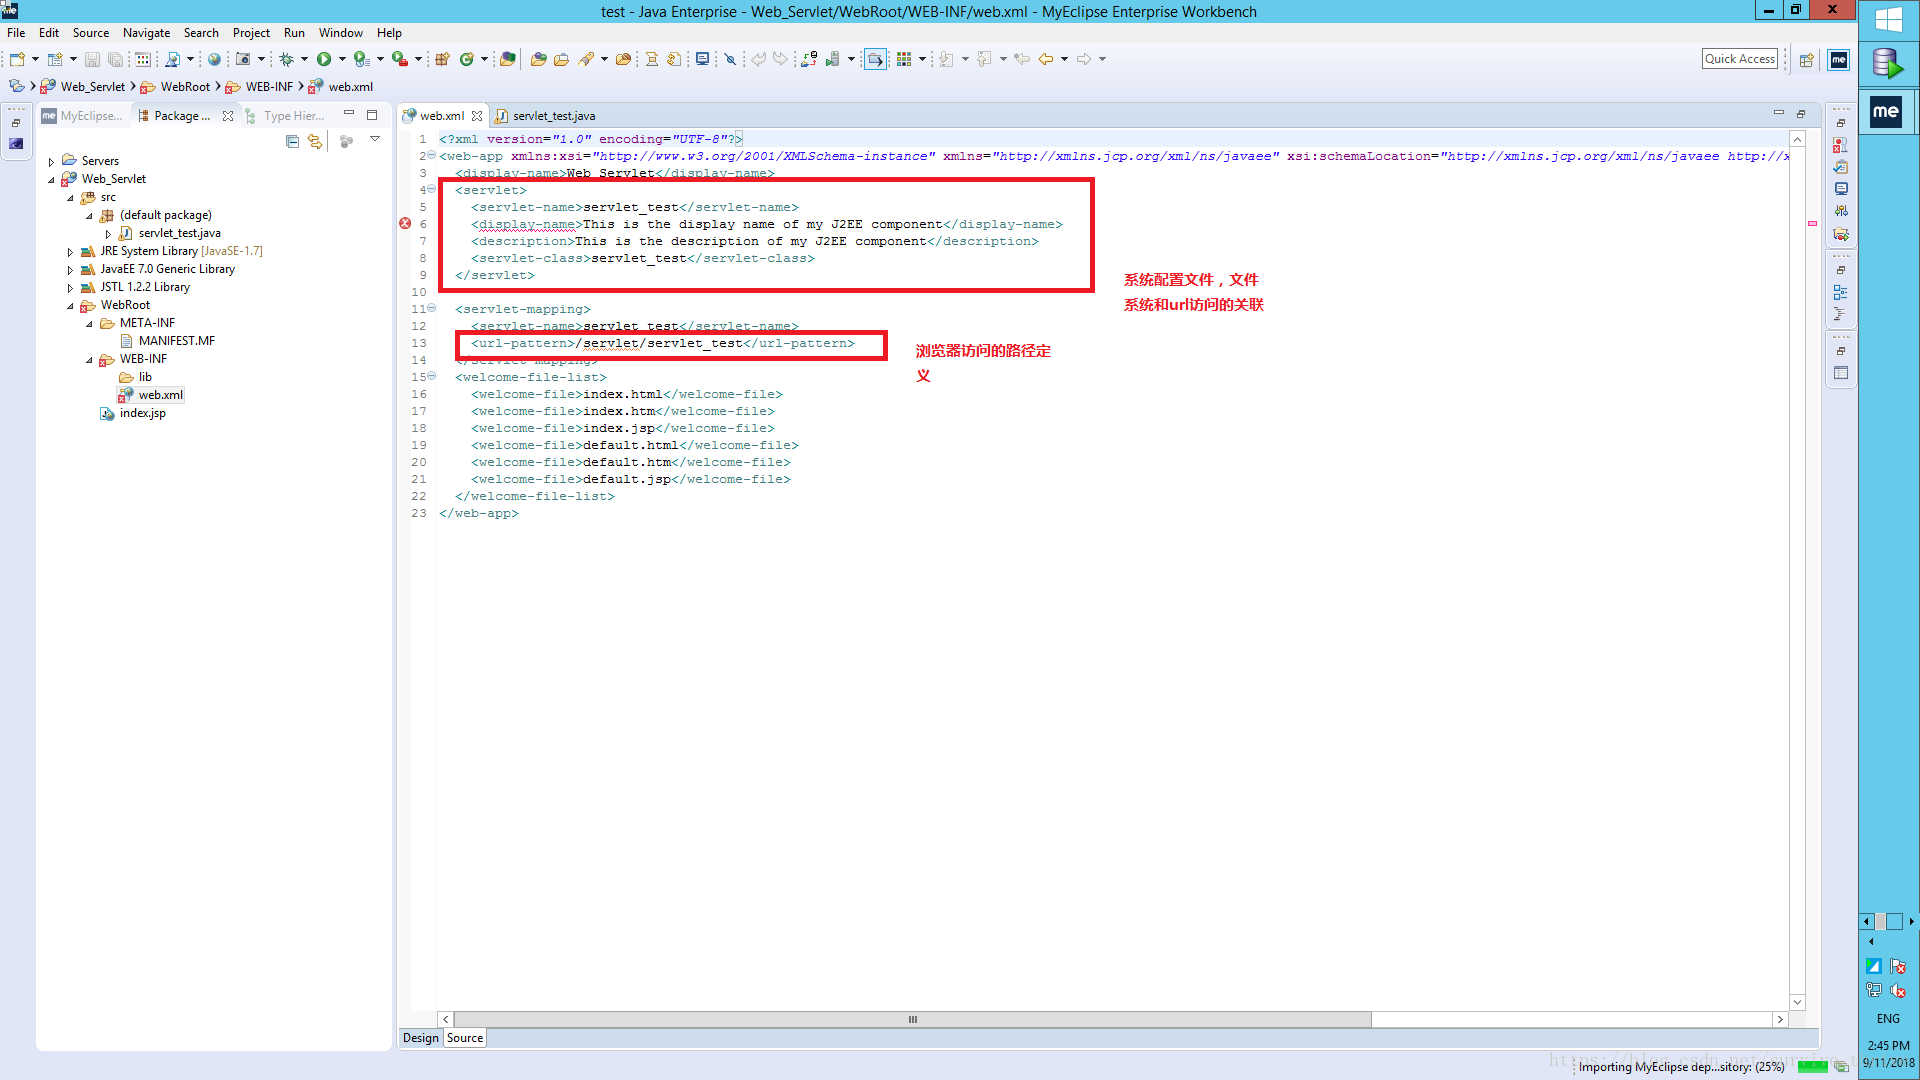Toggle fold on welcome-file-list line 15

432,377
